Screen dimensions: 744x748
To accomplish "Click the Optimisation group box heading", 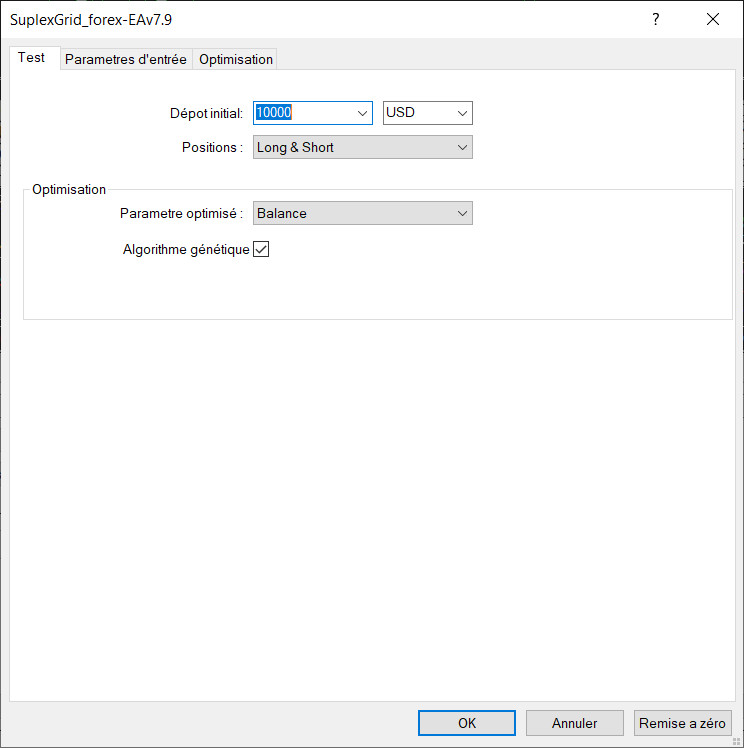I will 69,189.
